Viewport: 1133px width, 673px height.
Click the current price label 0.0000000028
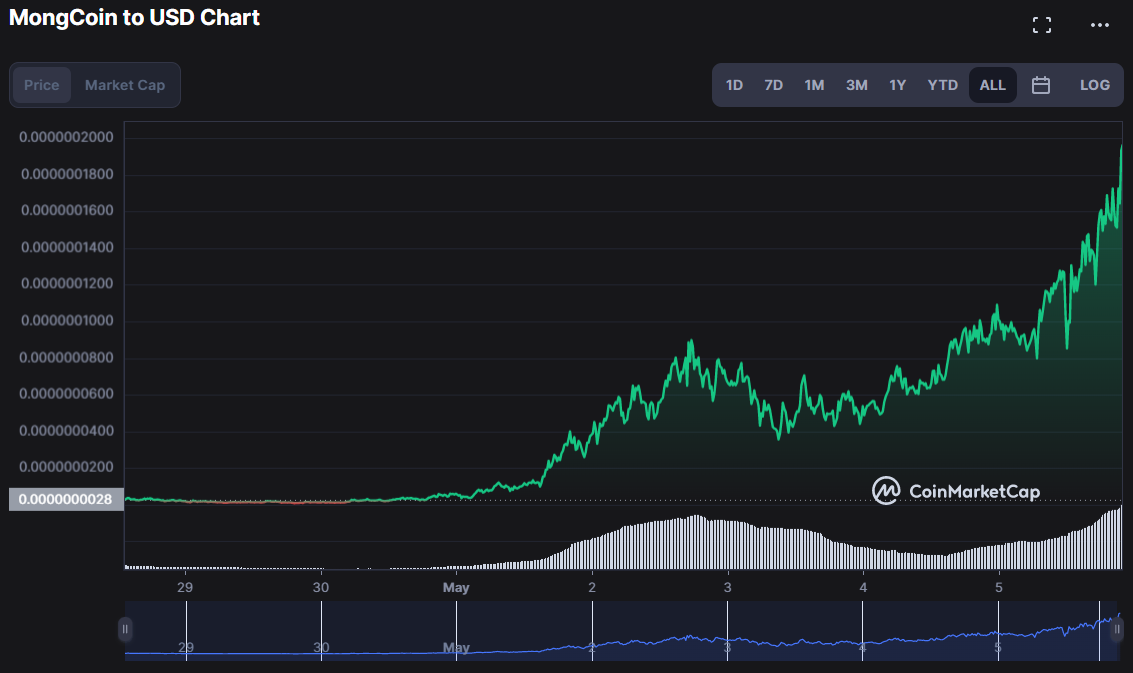pos(66,499)
